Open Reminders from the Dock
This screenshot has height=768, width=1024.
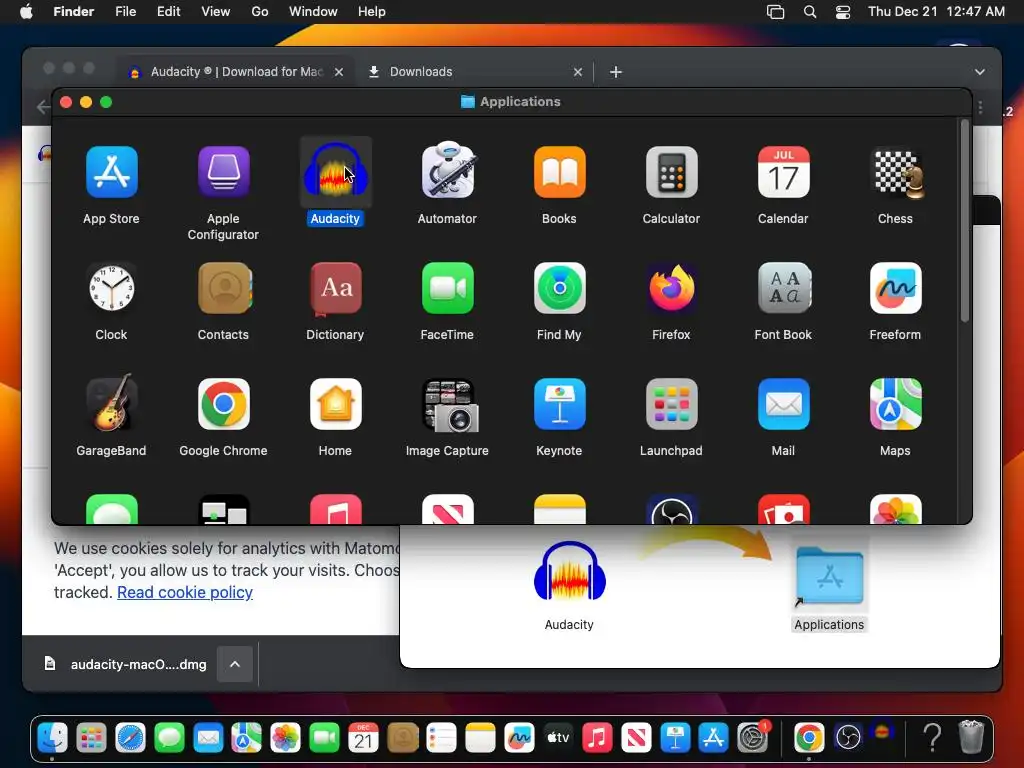click(441, 738)
